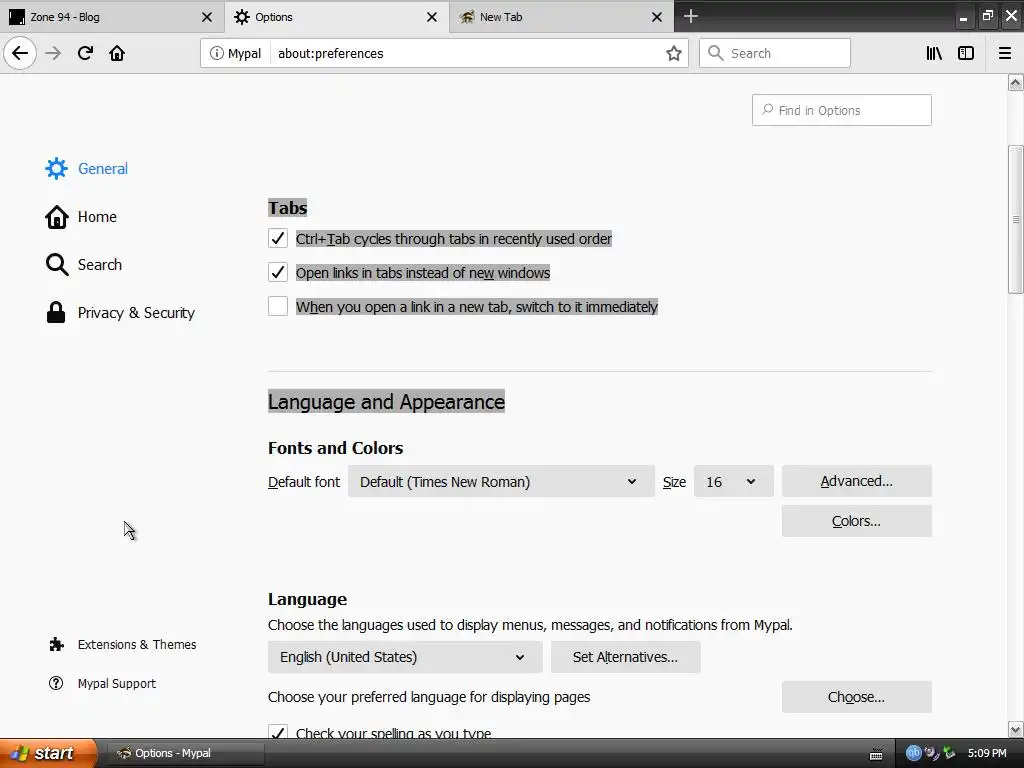Close the Options tab
This screenshot has height=768, width=1024.
click(x=432, y=17)
